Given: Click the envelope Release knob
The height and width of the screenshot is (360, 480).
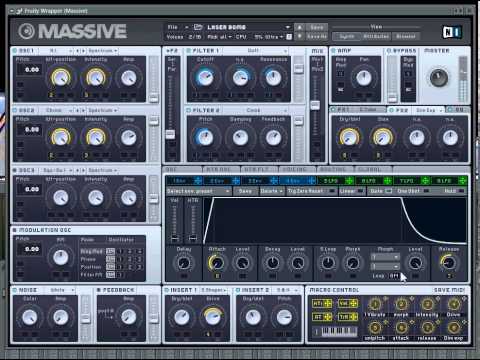Looking at the screenshot, I should point(449,263).
